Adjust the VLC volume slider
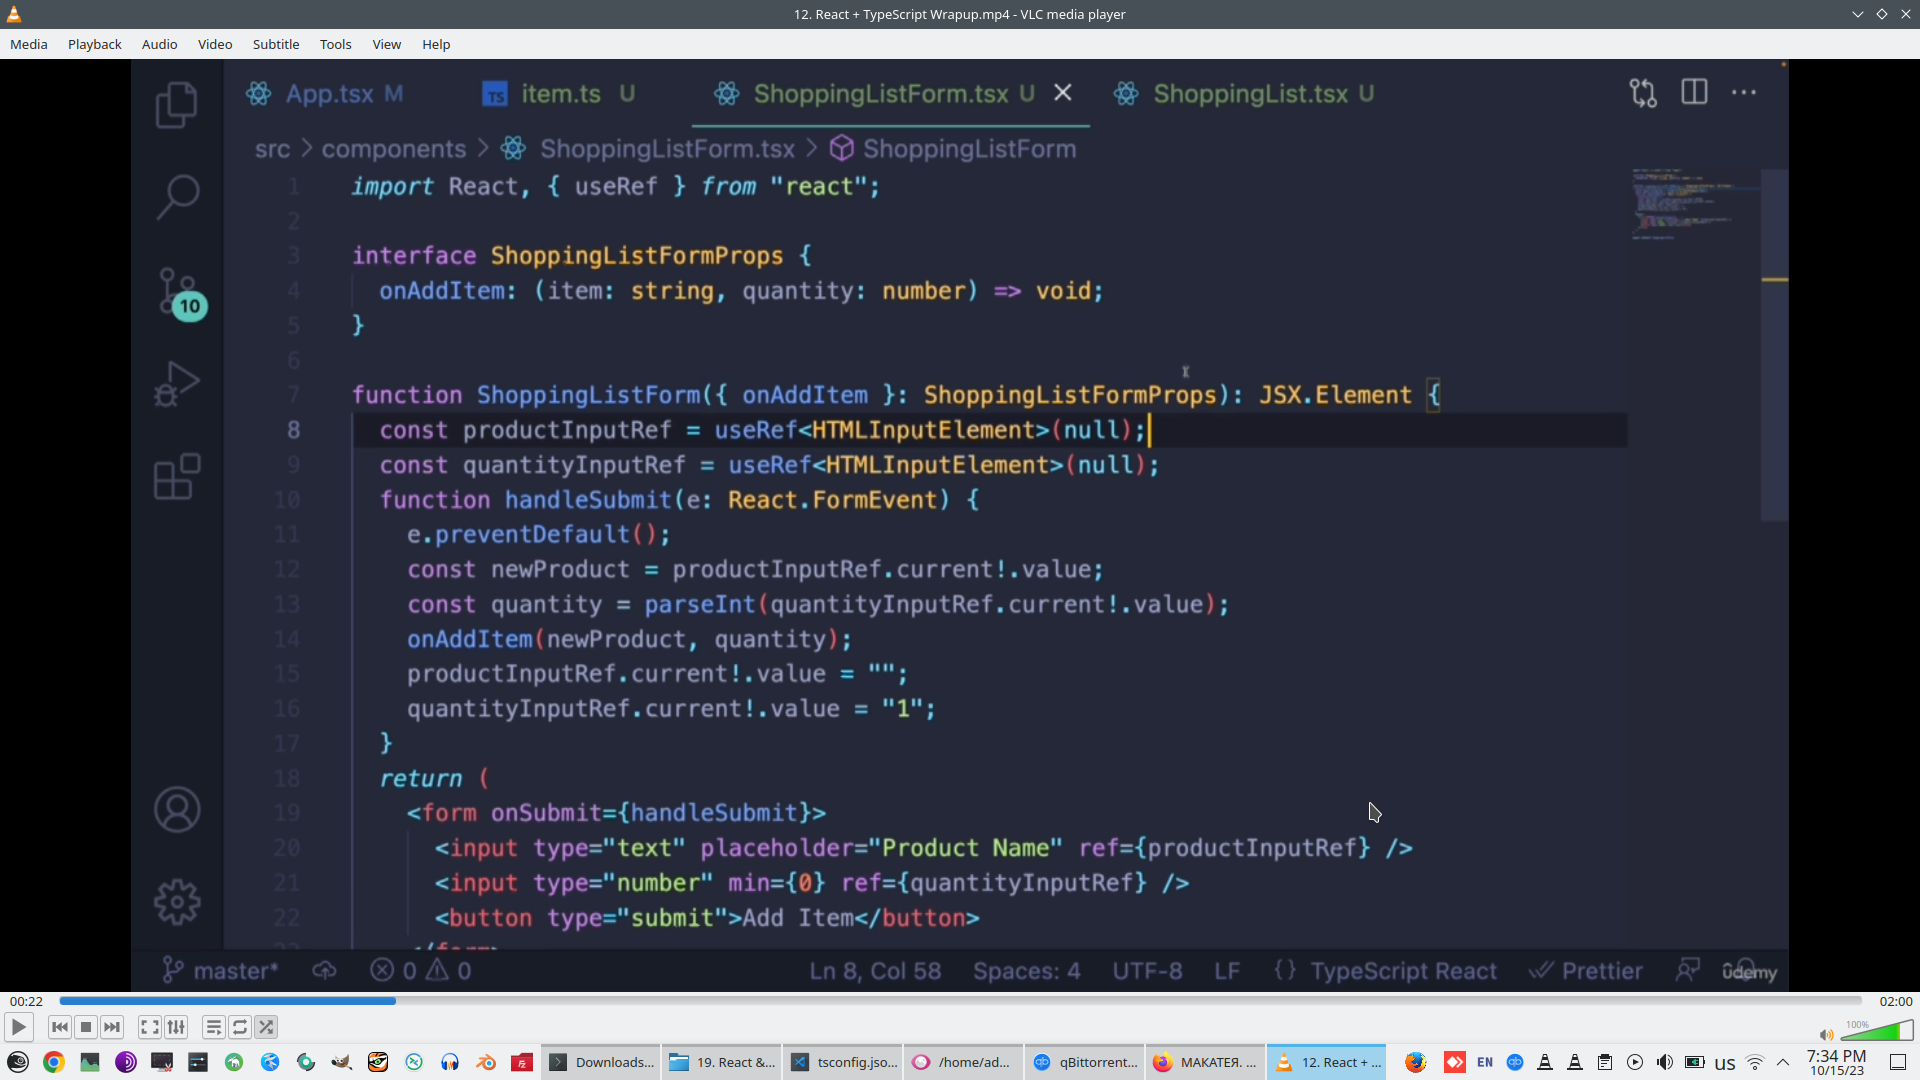This screenshot has height=1080, width=1920. pos(1876,1032)
